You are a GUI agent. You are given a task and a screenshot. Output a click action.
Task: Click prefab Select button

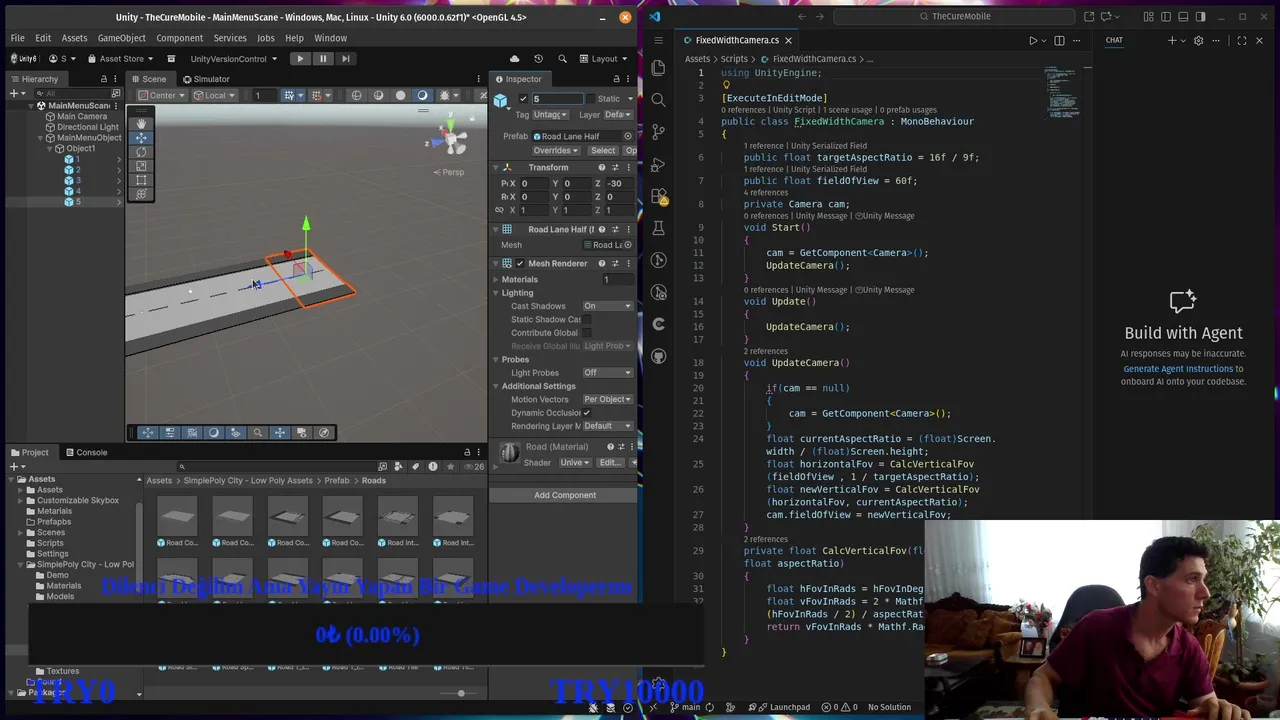pos(603,151)
